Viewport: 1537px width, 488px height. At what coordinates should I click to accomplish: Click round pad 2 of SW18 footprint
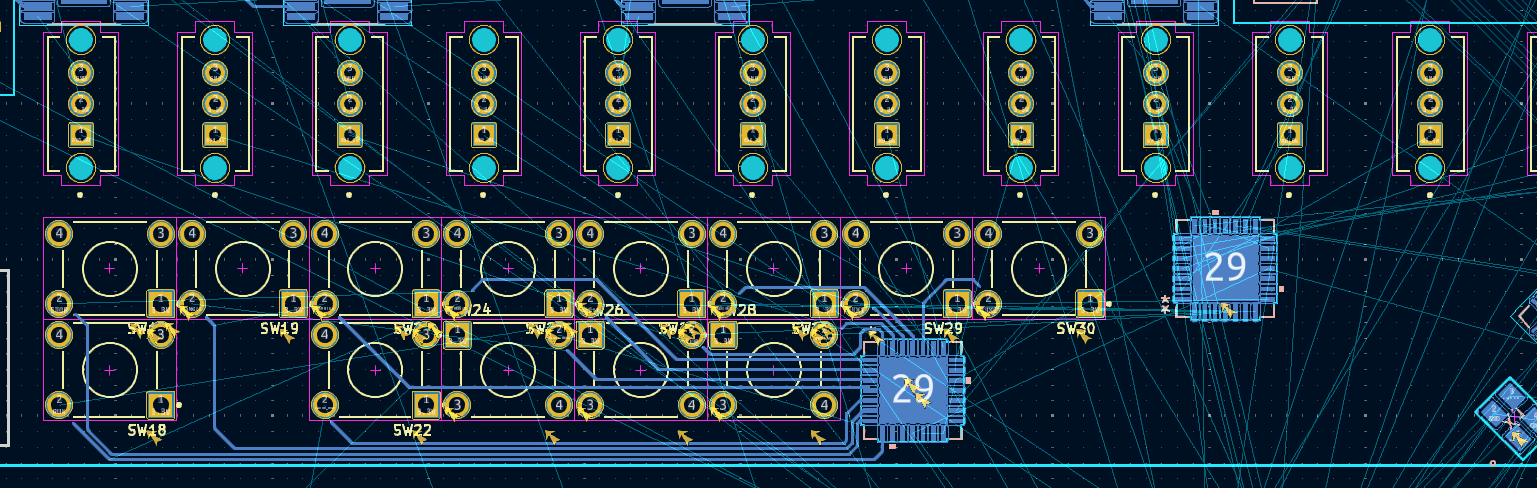59,404
